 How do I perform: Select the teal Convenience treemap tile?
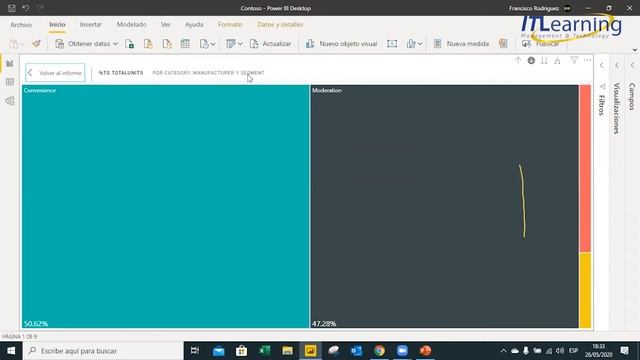tap(165, 206)
